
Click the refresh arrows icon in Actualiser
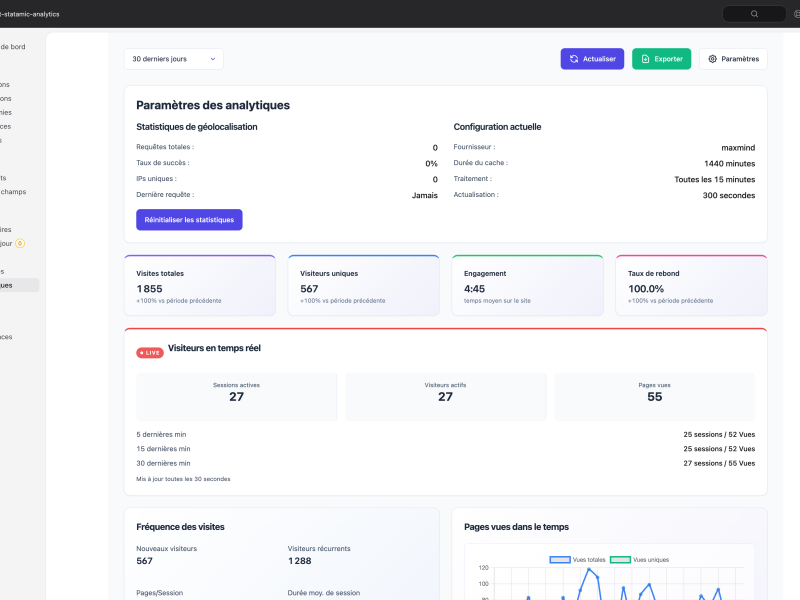point(574,59)
